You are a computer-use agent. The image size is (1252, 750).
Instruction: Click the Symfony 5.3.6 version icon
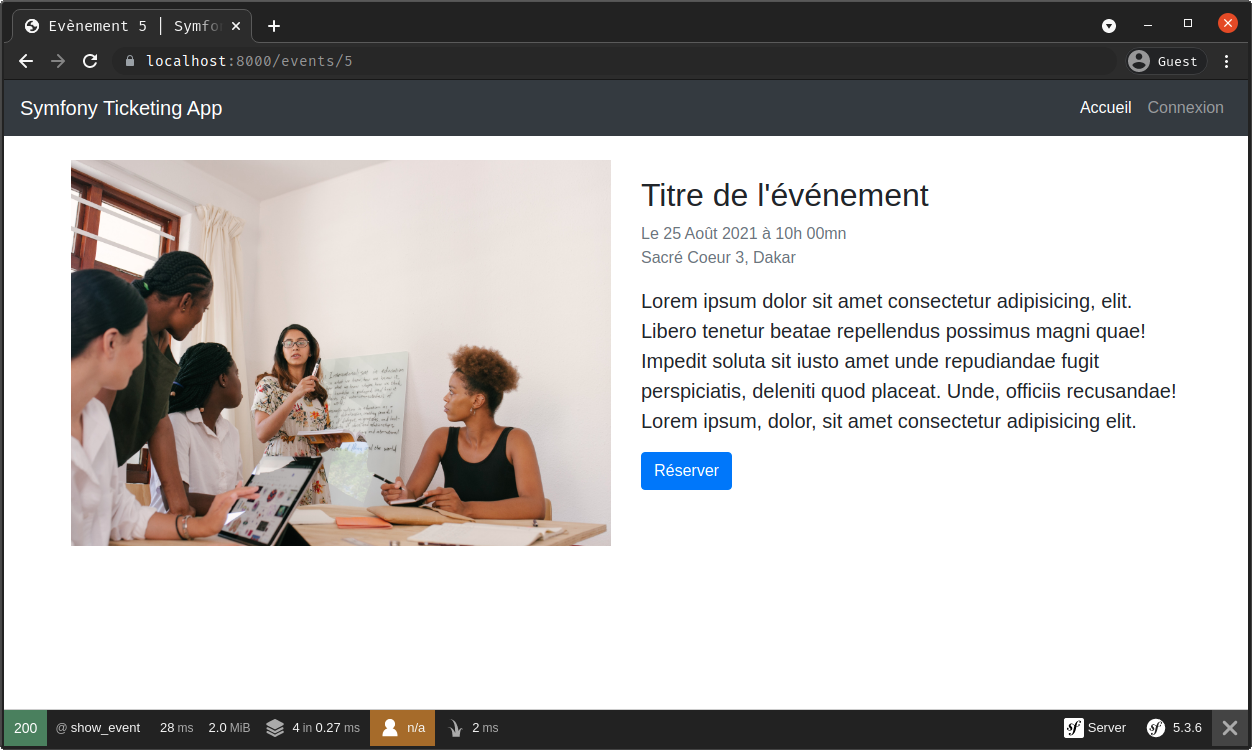tap(1174, 728)
